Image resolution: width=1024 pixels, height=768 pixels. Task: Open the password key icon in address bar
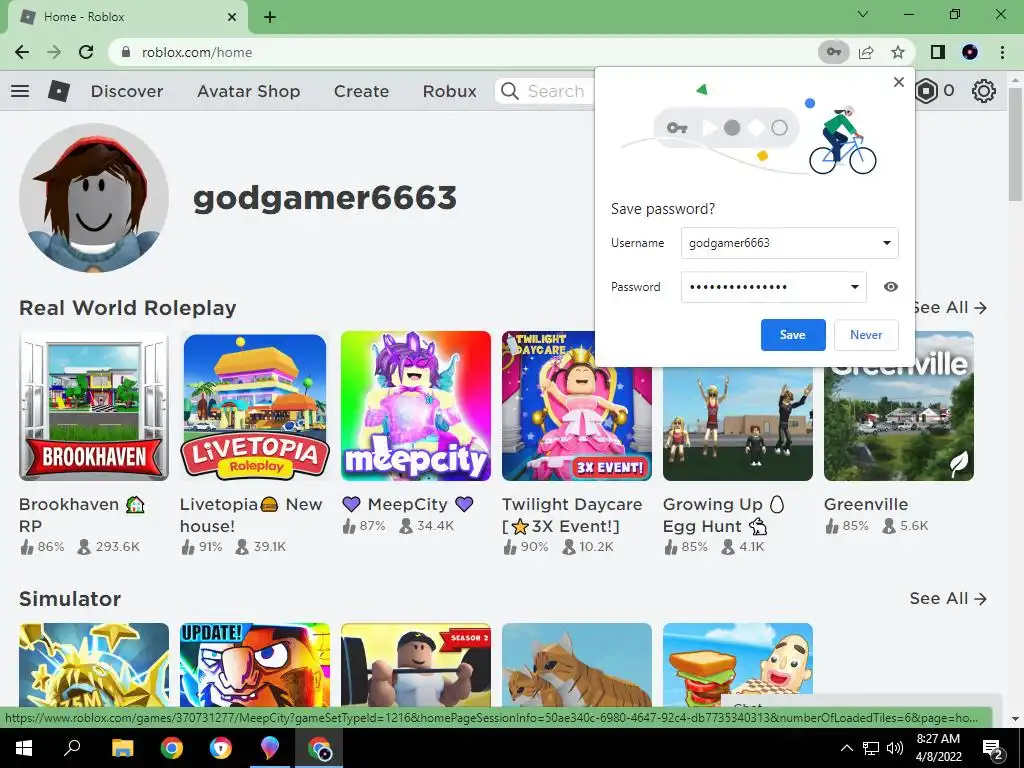[x=834, y=52]
